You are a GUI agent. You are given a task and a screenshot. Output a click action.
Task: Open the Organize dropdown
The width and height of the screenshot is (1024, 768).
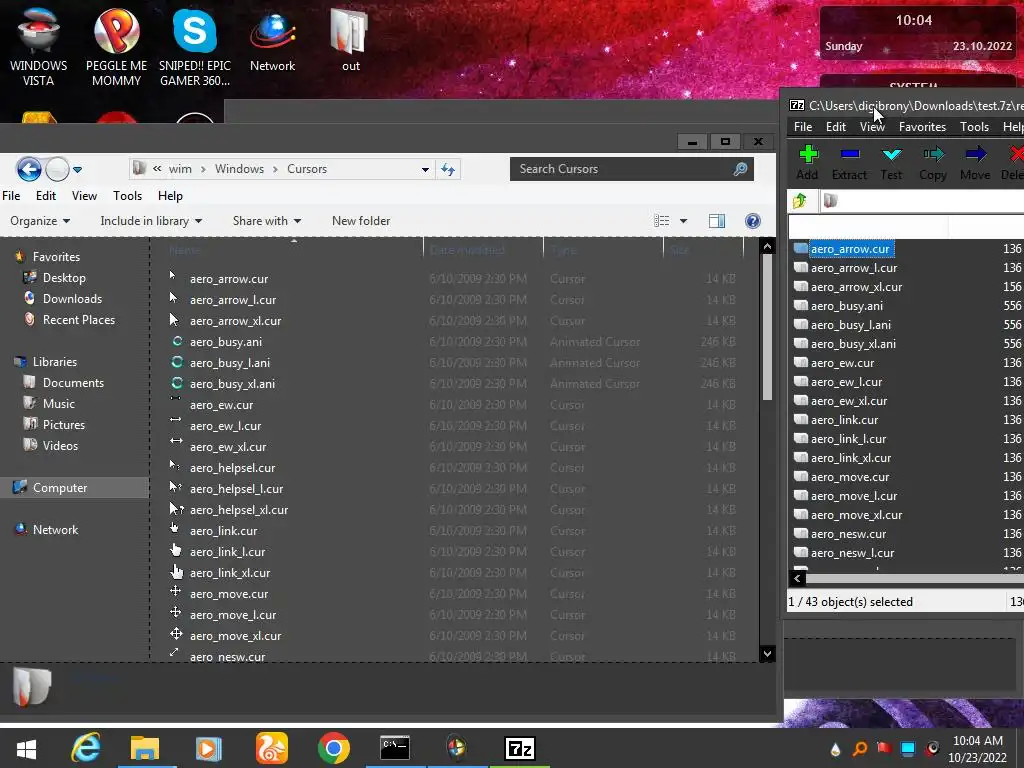click(x=40, y=221)
